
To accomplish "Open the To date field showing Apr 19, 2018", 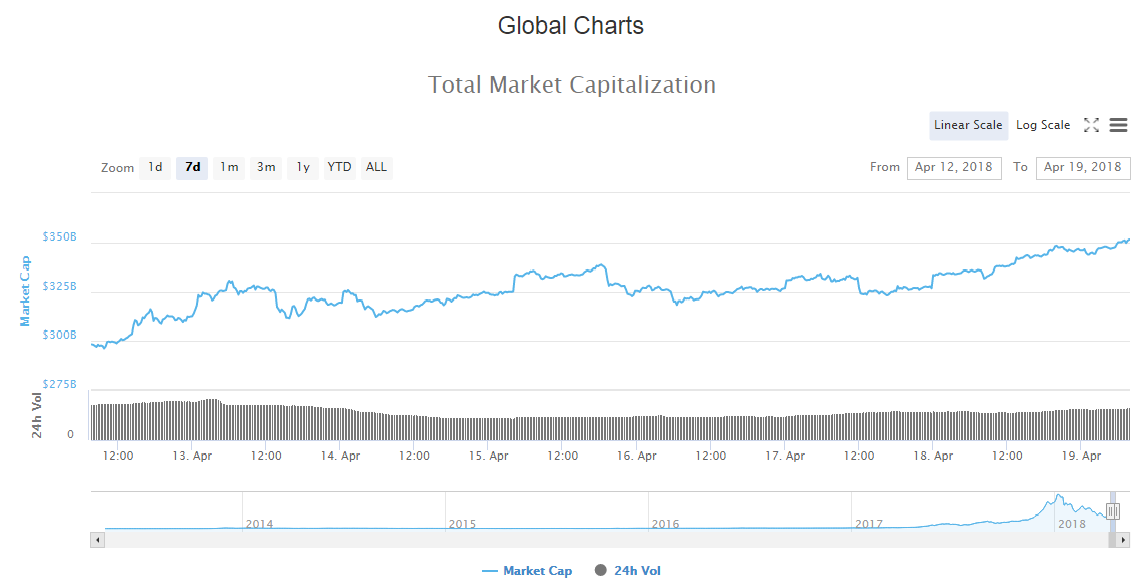I will [1083, 167].
